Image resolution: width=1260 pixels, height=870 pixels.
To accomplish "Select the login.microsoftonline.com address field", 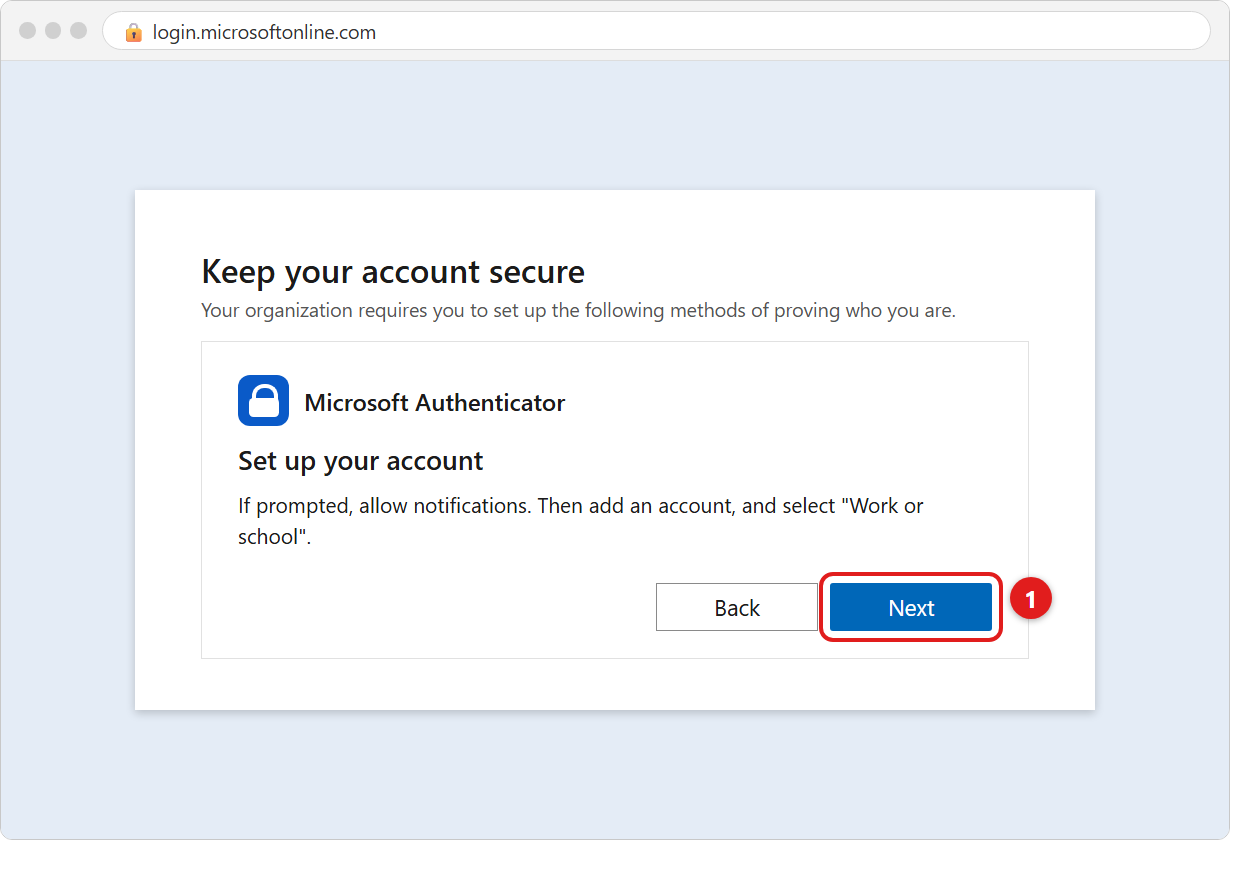I will point(656,32).
